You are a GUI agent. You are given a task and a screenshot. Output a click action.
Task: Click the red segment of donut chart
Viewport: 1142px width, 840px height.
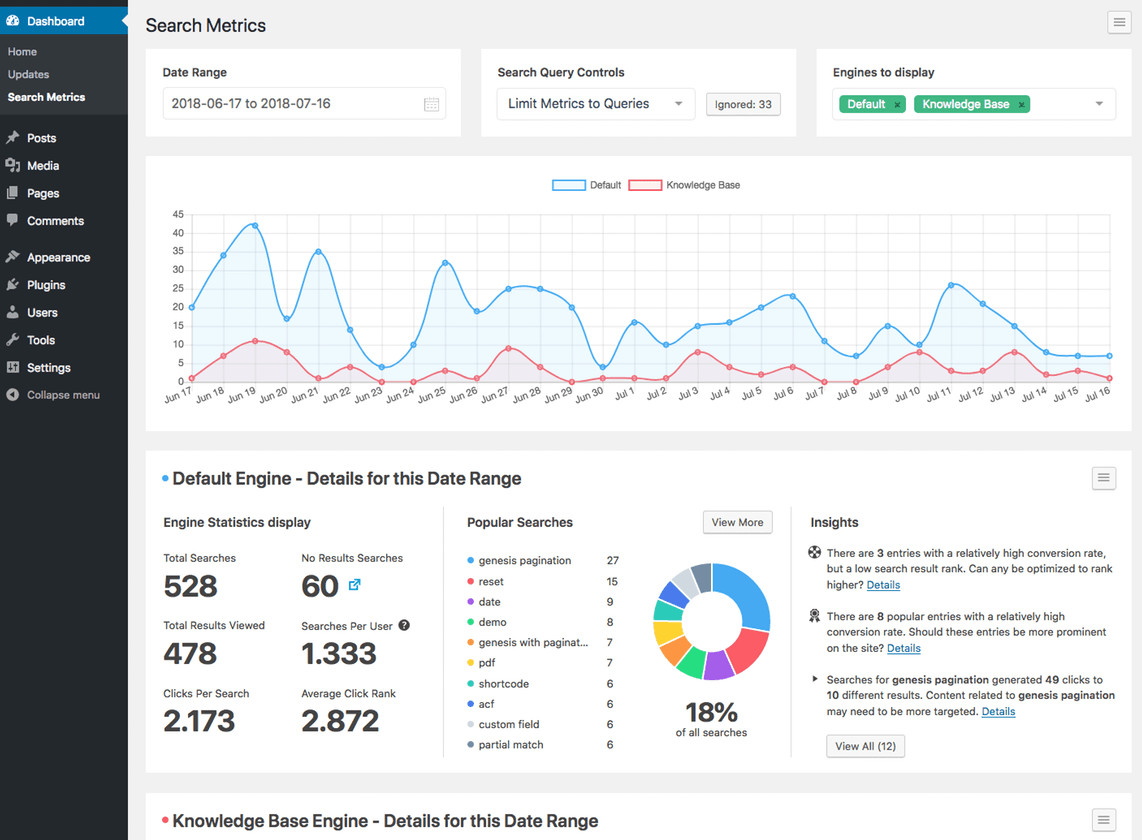(749, 651)
